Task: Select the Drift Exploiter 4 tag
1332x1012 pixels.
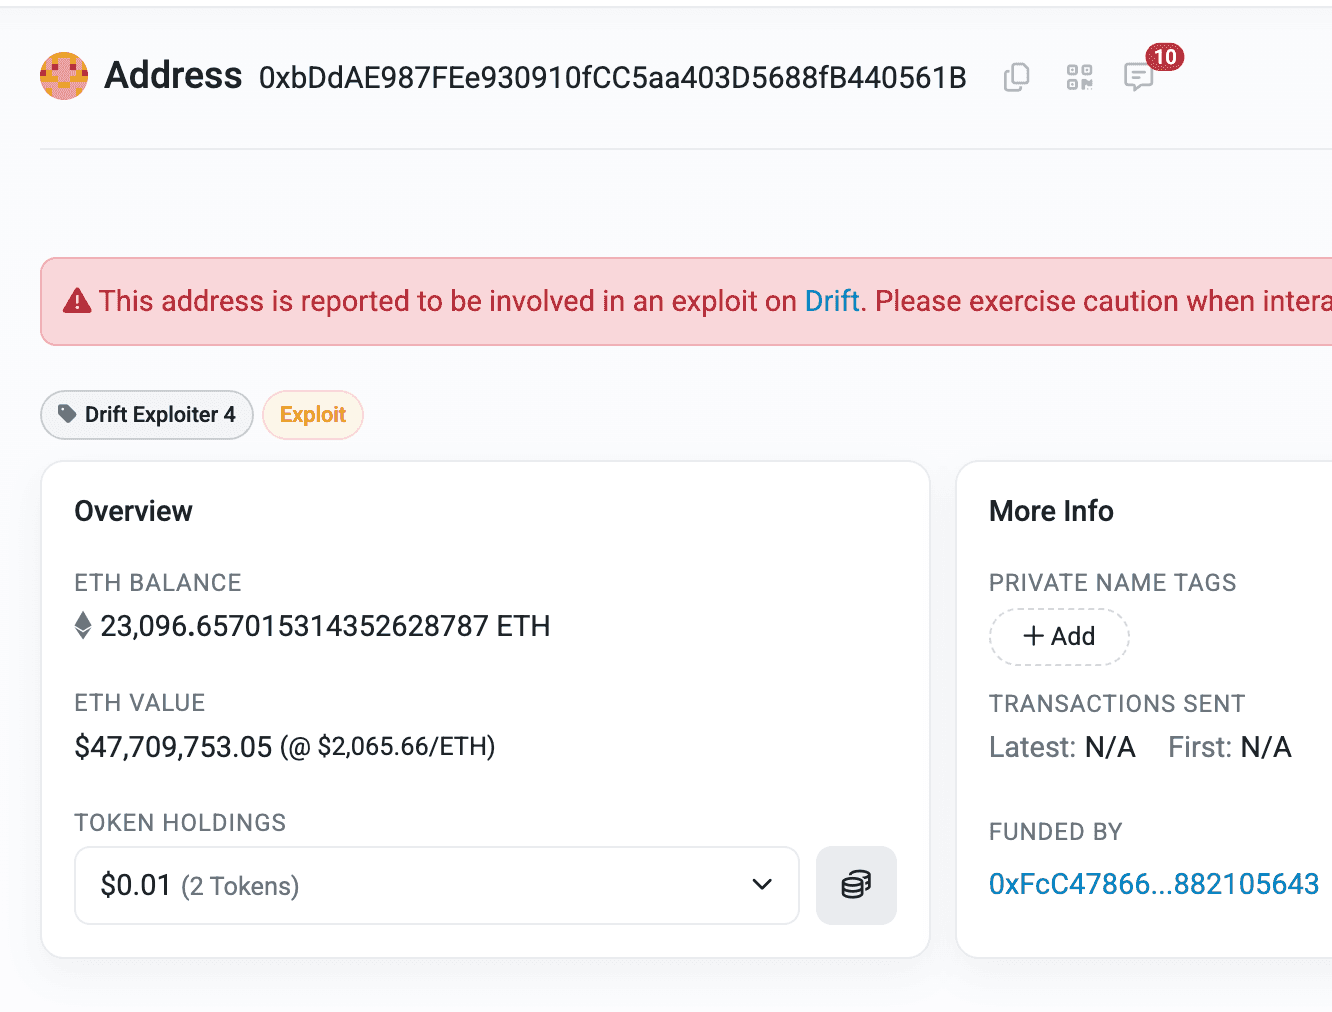Action: tap(146, 414)
